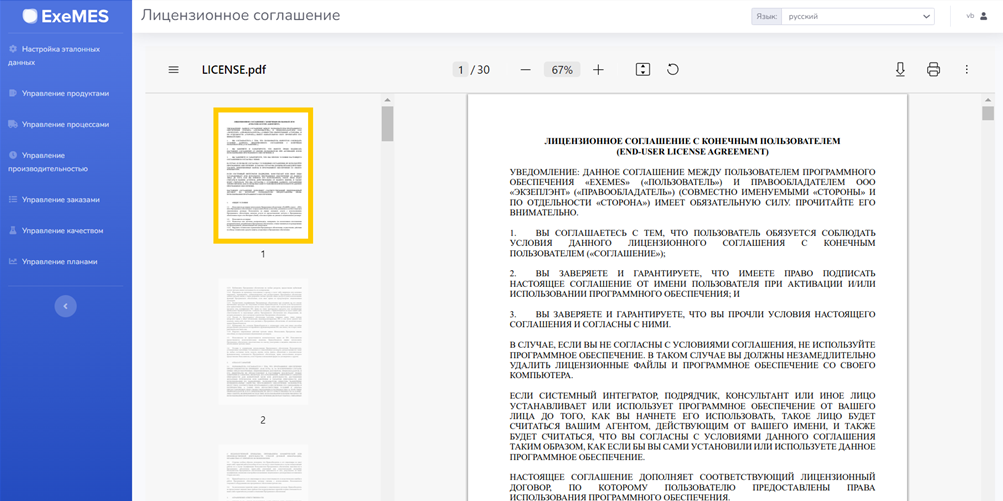Rotate the PDF document counterclockwise
The image size is (1003, 501).
(673, 70)
